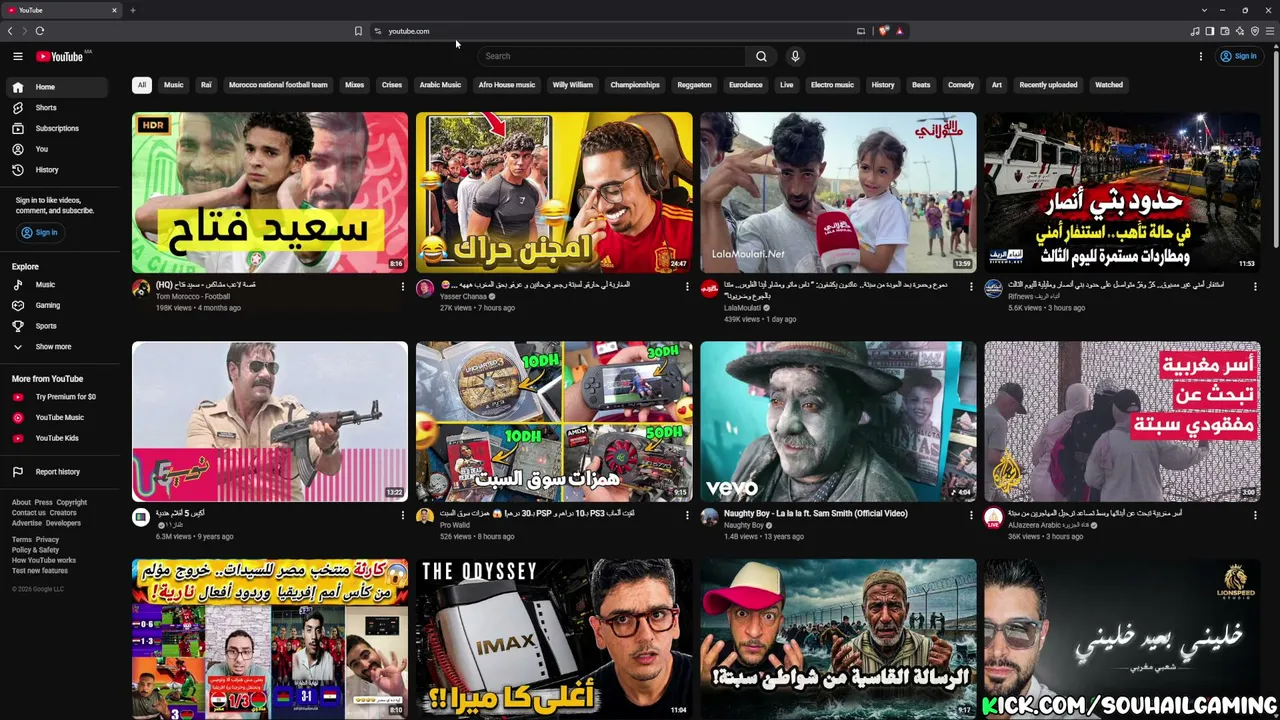
Task: Open the Pro Walid PSP video thumbnail
Action: click(554, 421)
